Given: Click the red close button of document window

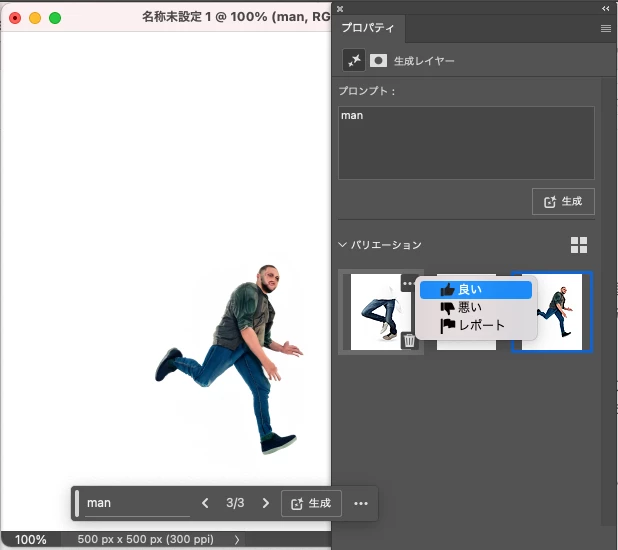Looking at the screenshot, I should pyautogui.click(x=15, y=18).
